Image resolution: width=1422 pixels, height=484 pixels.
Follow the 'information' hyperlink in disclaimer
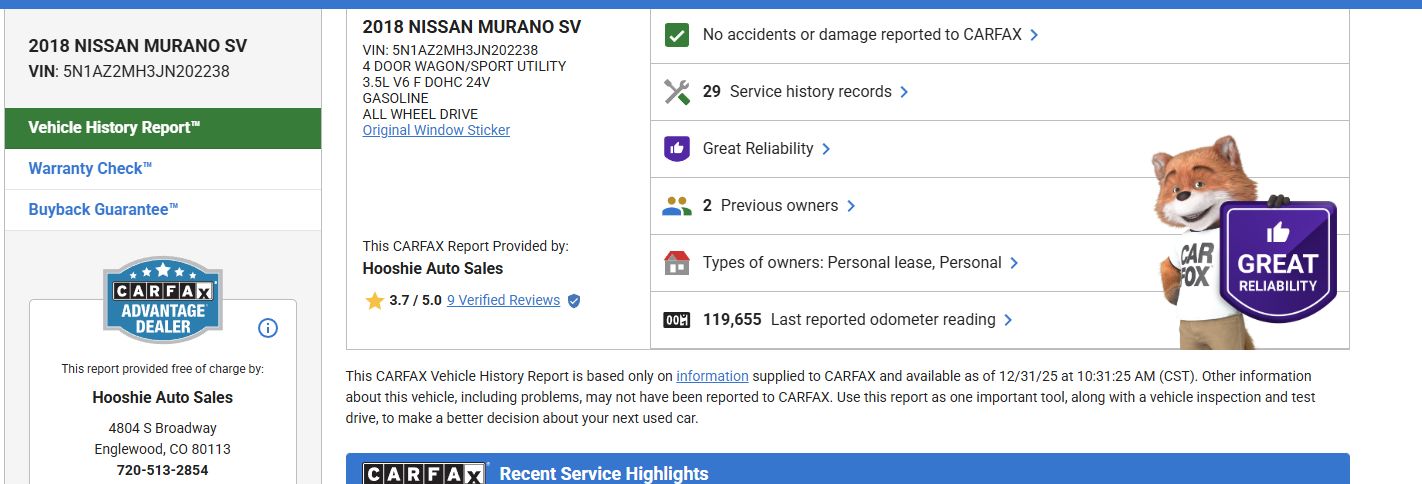712,377
